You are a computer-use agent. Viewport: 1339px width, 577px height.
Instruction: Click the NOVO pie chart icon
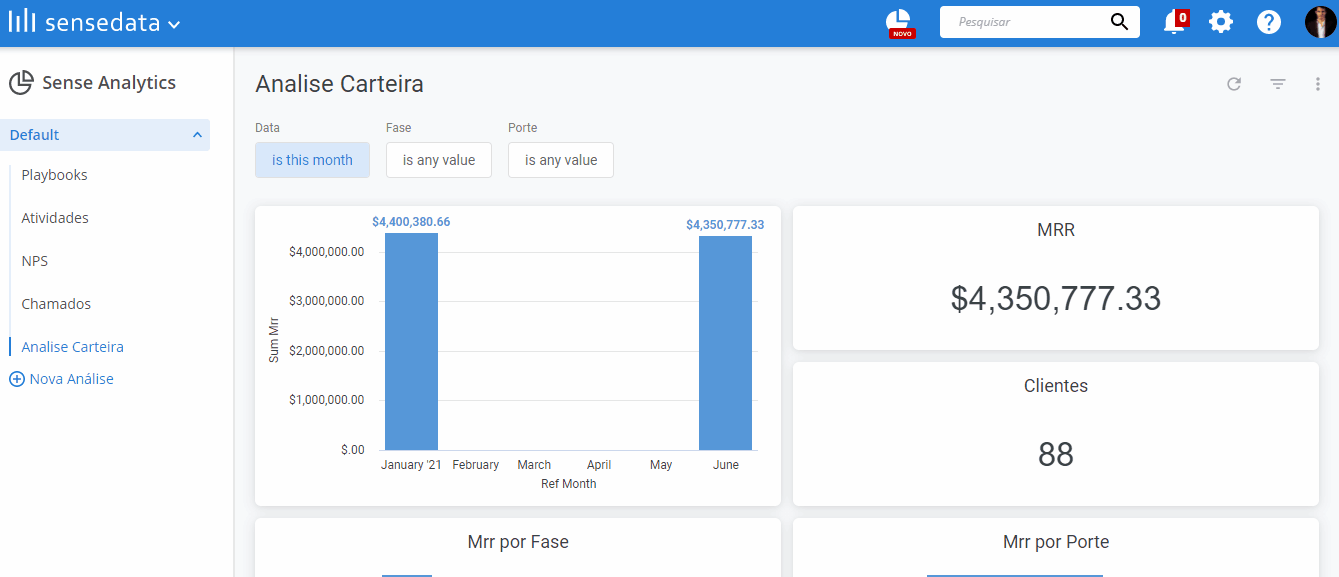point(900,23)
